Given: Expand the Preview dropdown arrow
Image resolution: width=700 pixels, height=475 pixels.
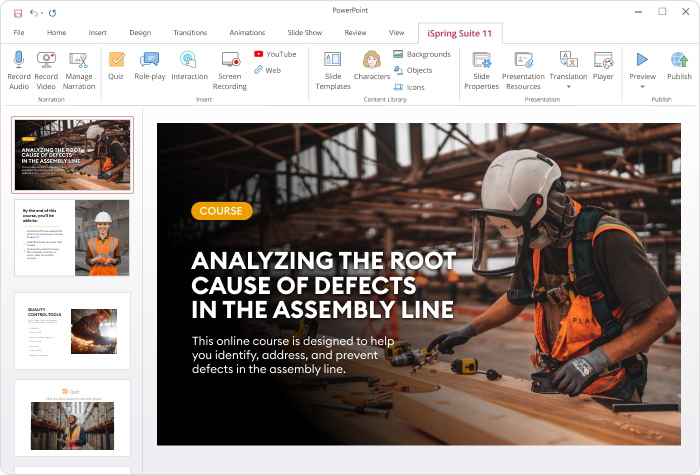Looking at the screenshot, I should pyautogui.click(x=642, y=87).
